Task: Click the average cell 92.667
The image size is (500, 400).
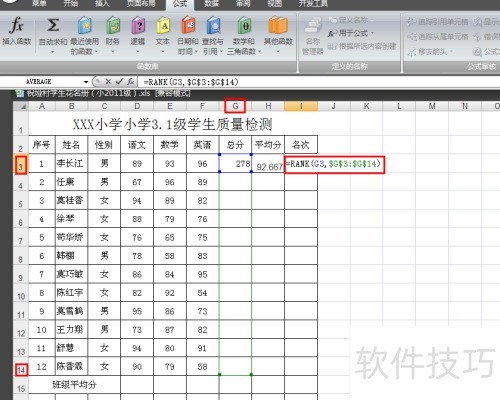Action: click(x=268, y=164)
